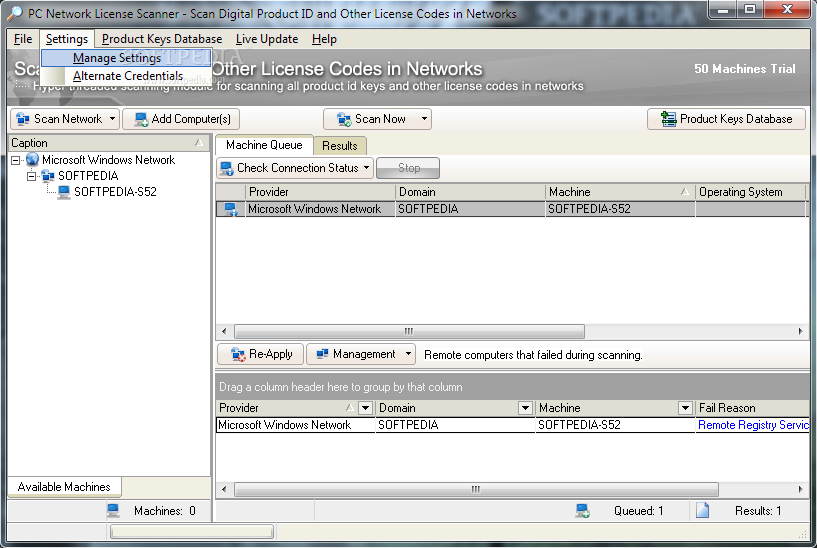Click the failed list scroll right arrow
Image resolution: width=817 pixels, height=548 pixels.
(801, 489)
